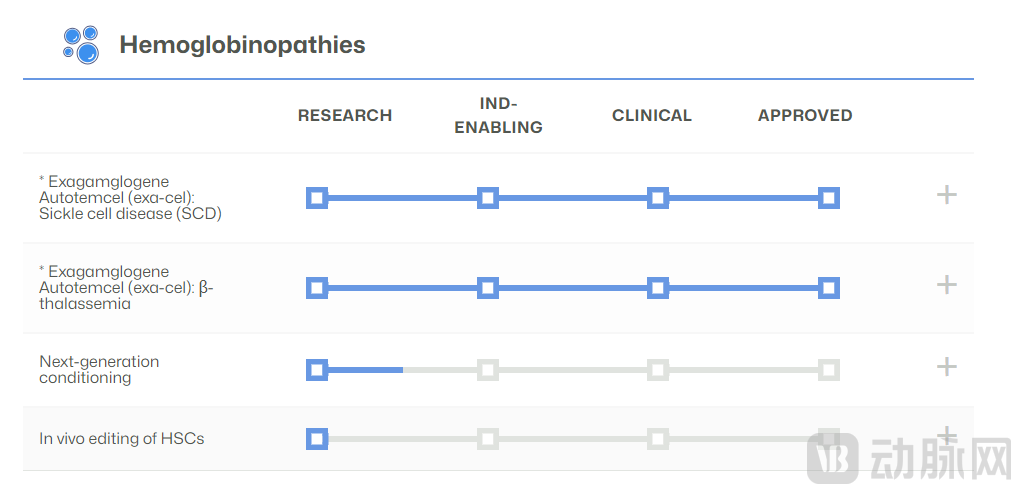This screenshot has height=494, width=1021.
Task: Expand In vivo editing of HSCs row
Action: point(946,436)
